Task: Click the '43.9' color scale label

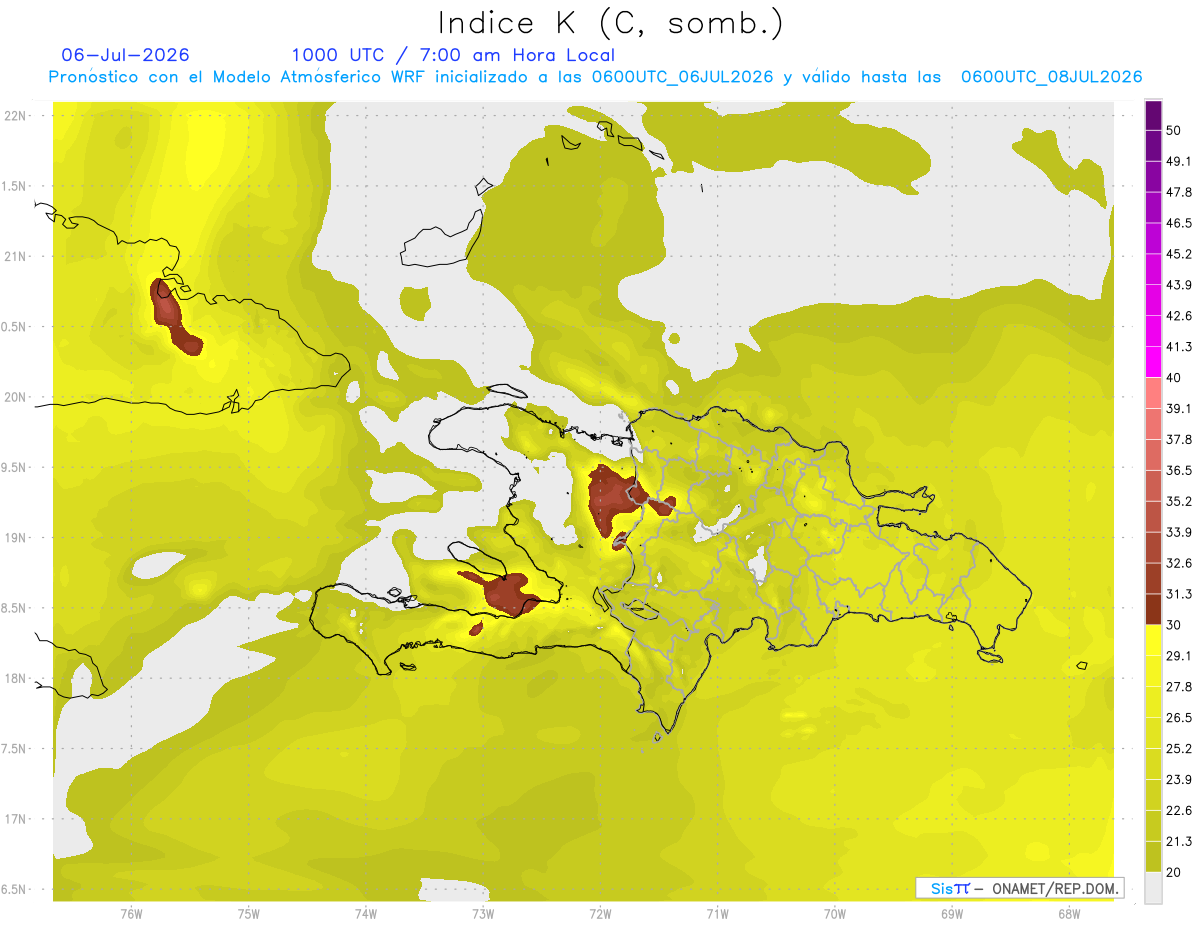Action: point(1180,285)
